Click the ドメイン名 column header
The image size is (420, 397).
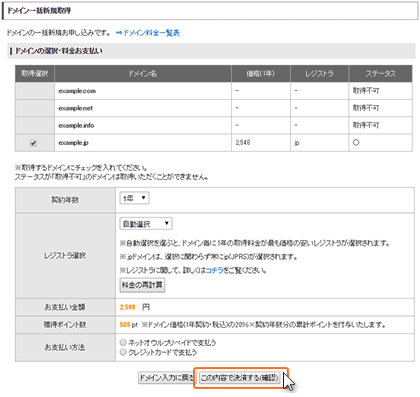click(x=143, y=74)
